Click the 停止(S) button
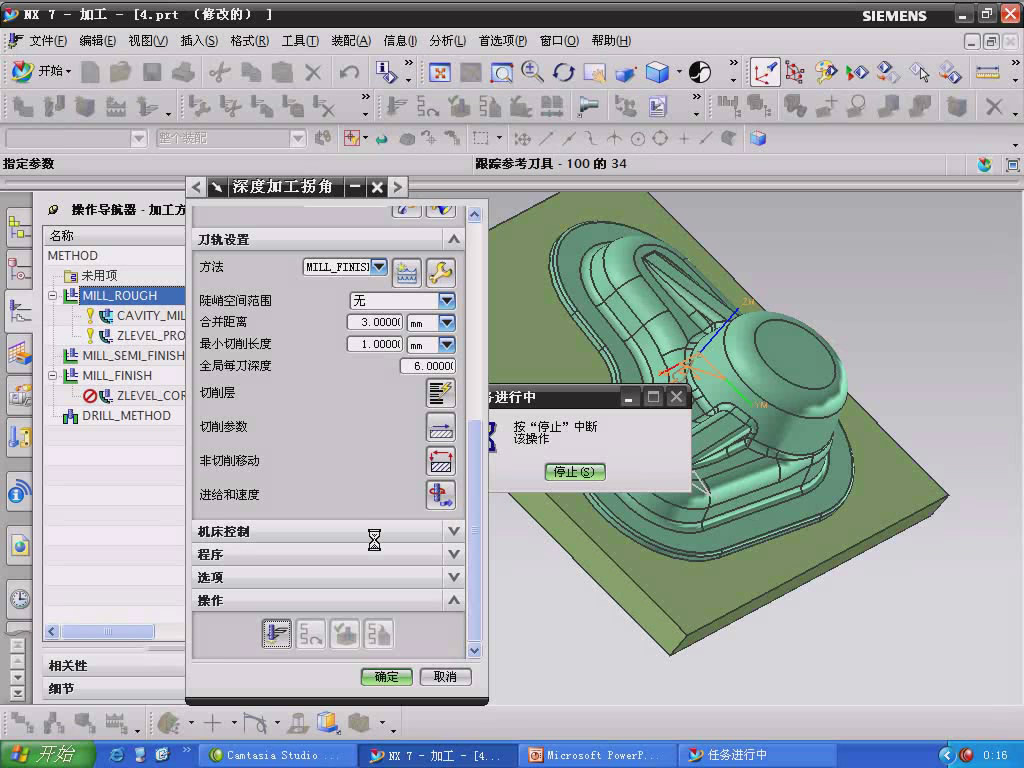Screen dimensions: 1024x768 point(575,472)
